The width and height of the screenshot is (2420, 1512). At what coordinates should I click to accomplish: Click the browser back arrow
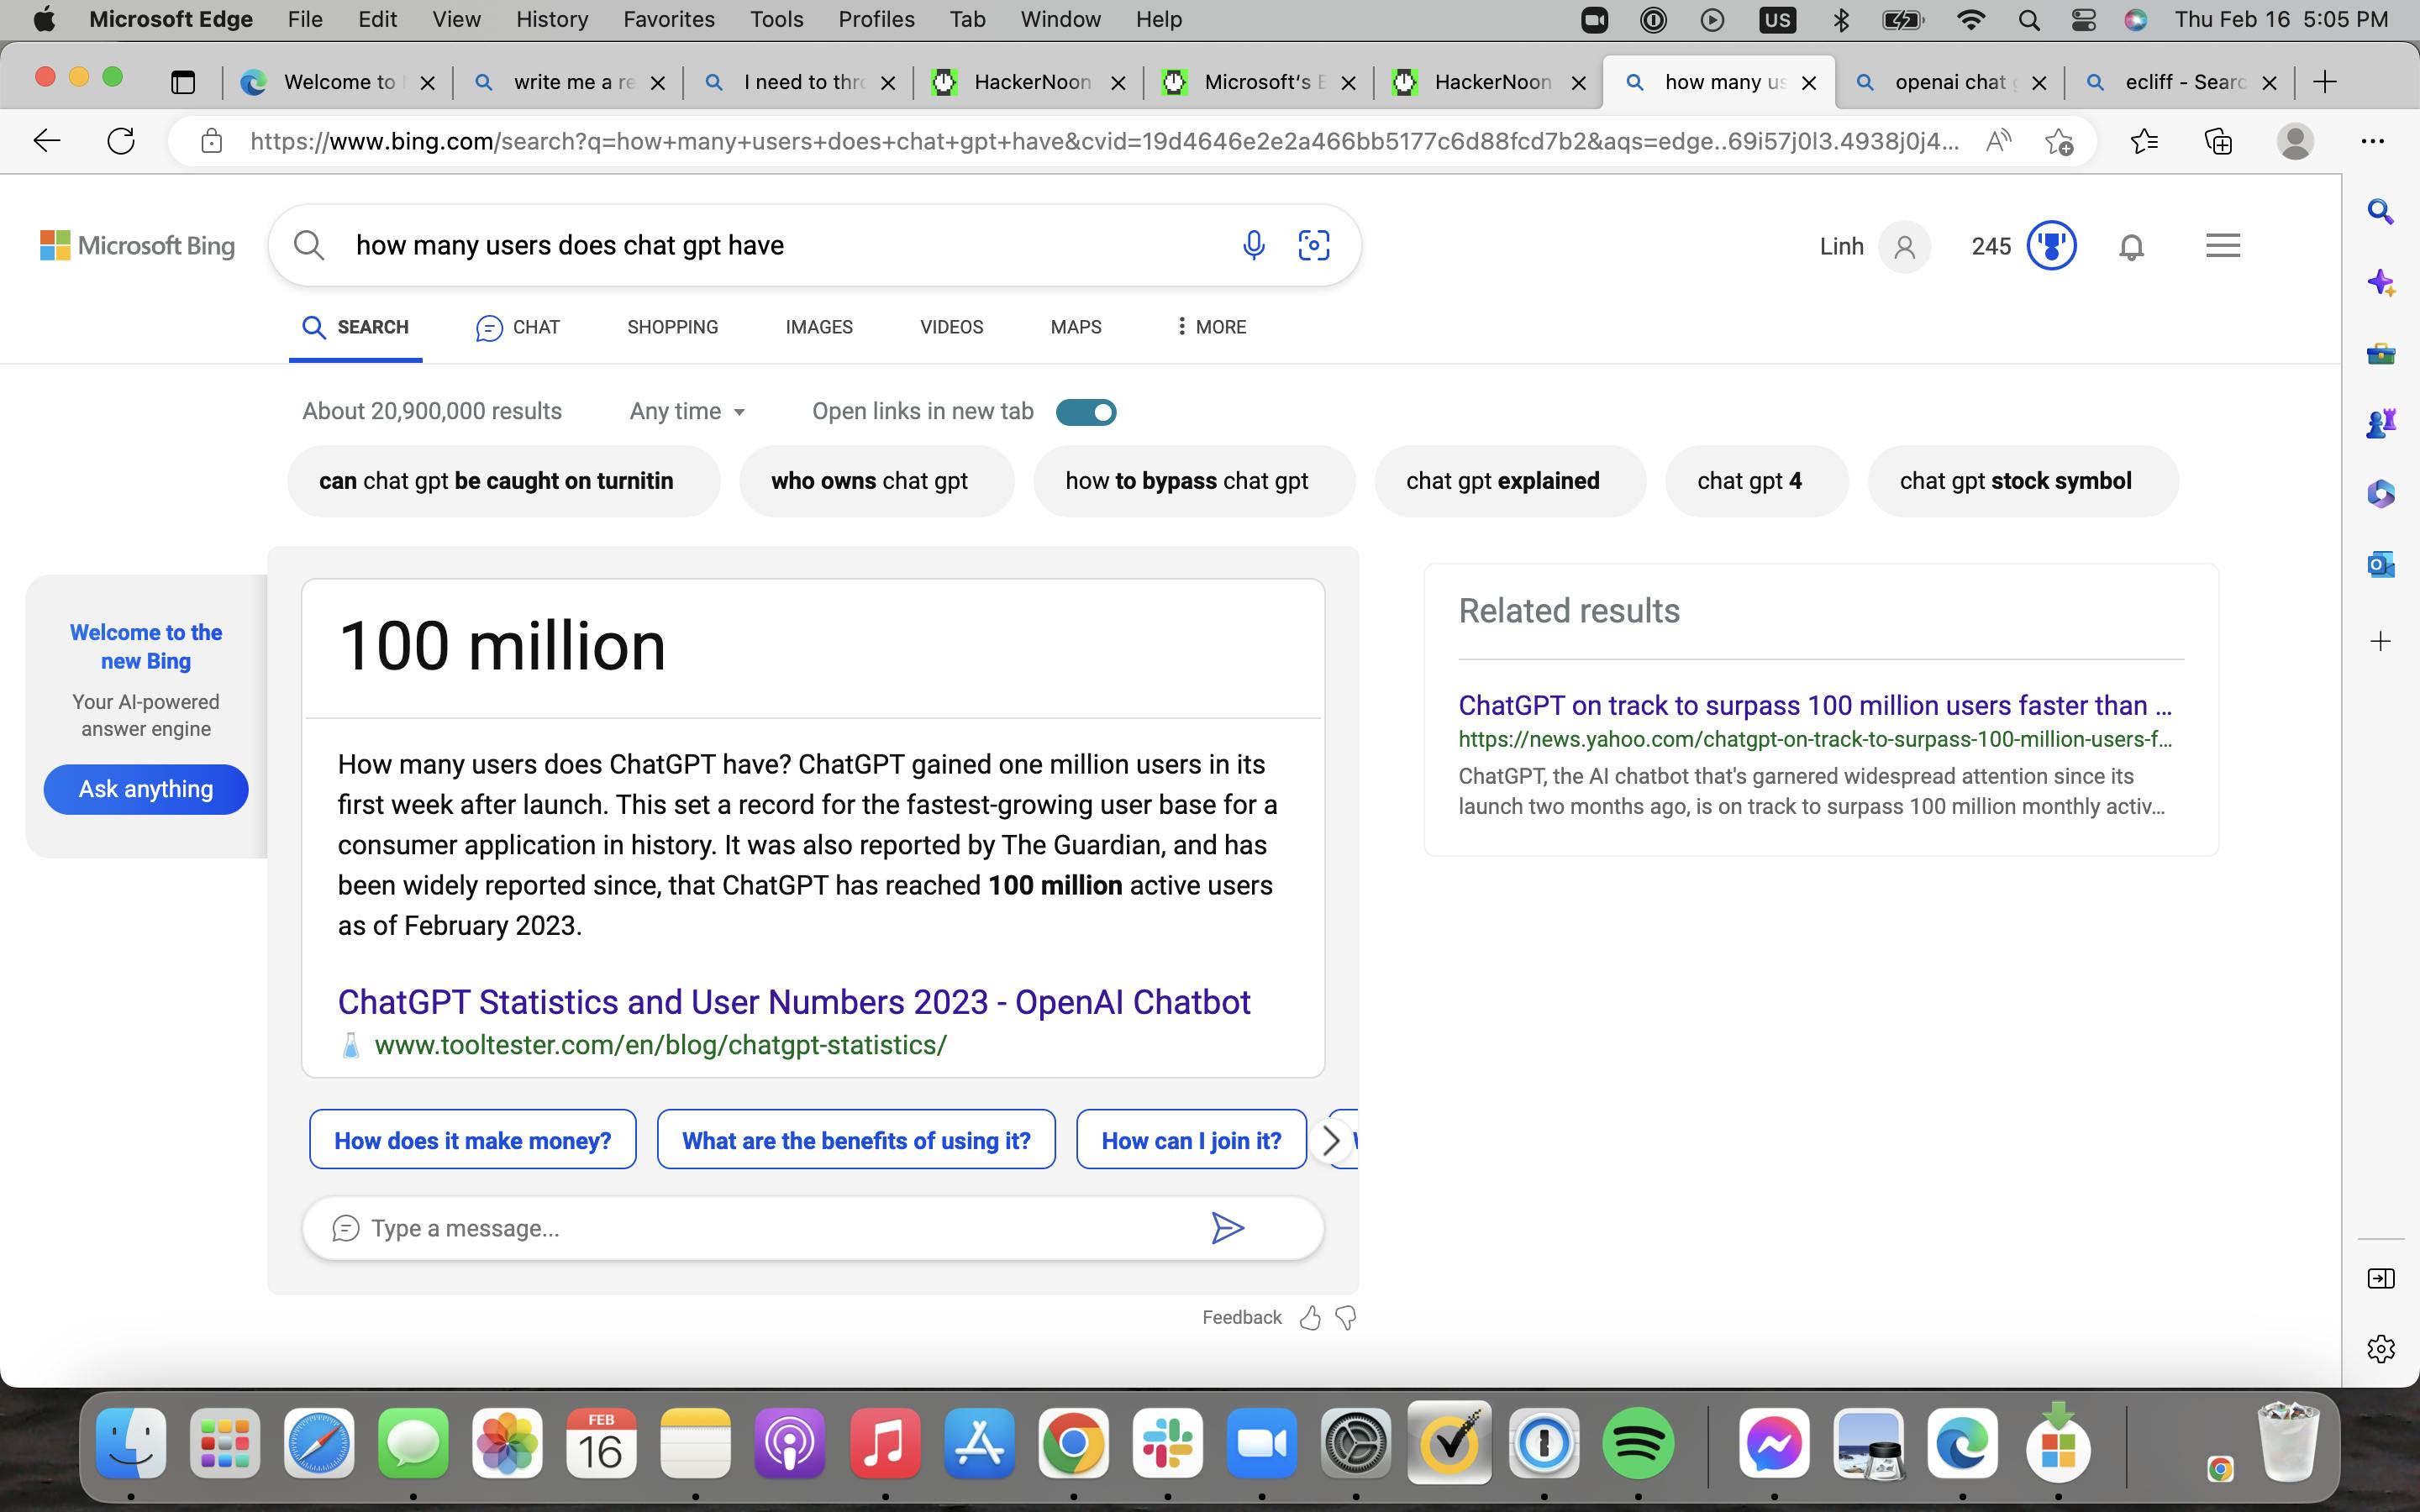[47, 141]
